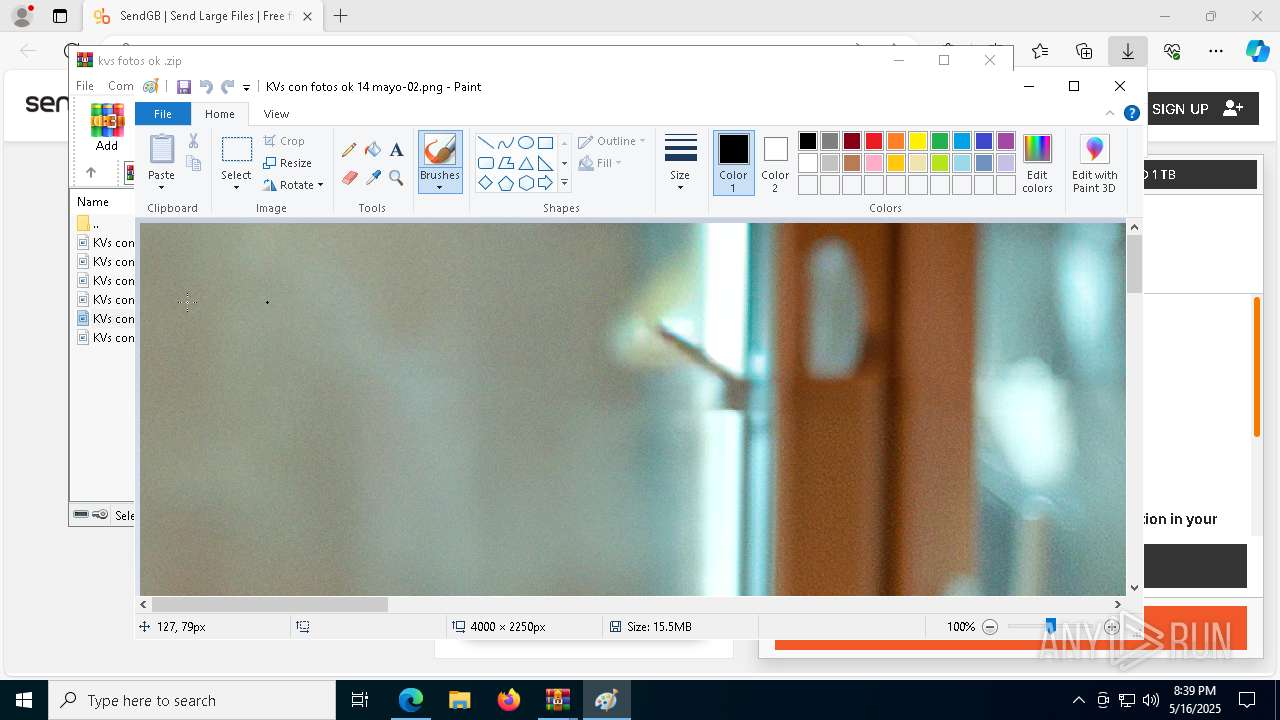Image resolution: width=1280 pixels, height=720 pixels.
Task: Click the zoom out minus button
Action: [990, 627]
